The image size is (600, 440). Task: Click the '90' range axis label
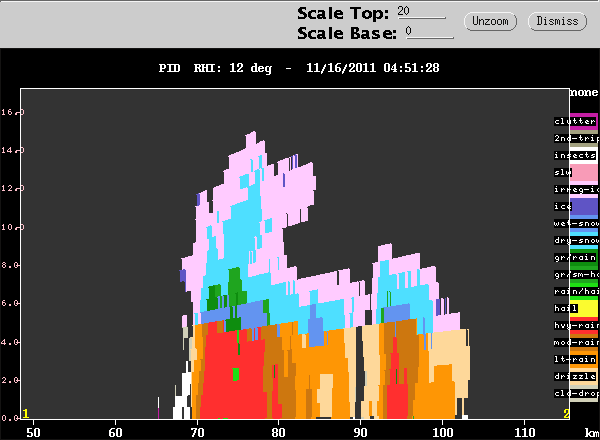coord(360,432)
